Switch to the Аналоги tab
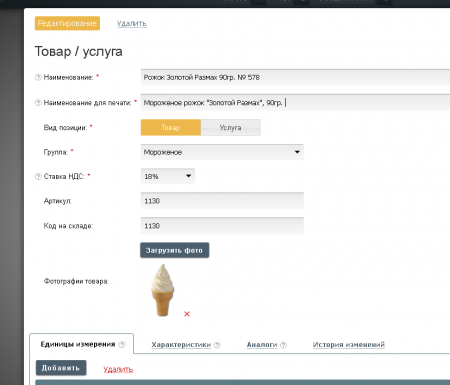This screenshot has height=385, width=450. point(262,345)
